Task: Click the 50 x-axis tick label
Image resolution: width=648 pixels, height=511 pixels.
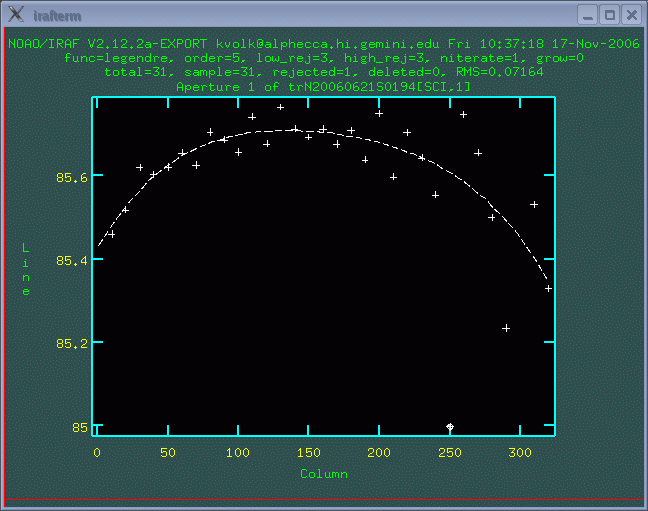Action: coord(168,453)
